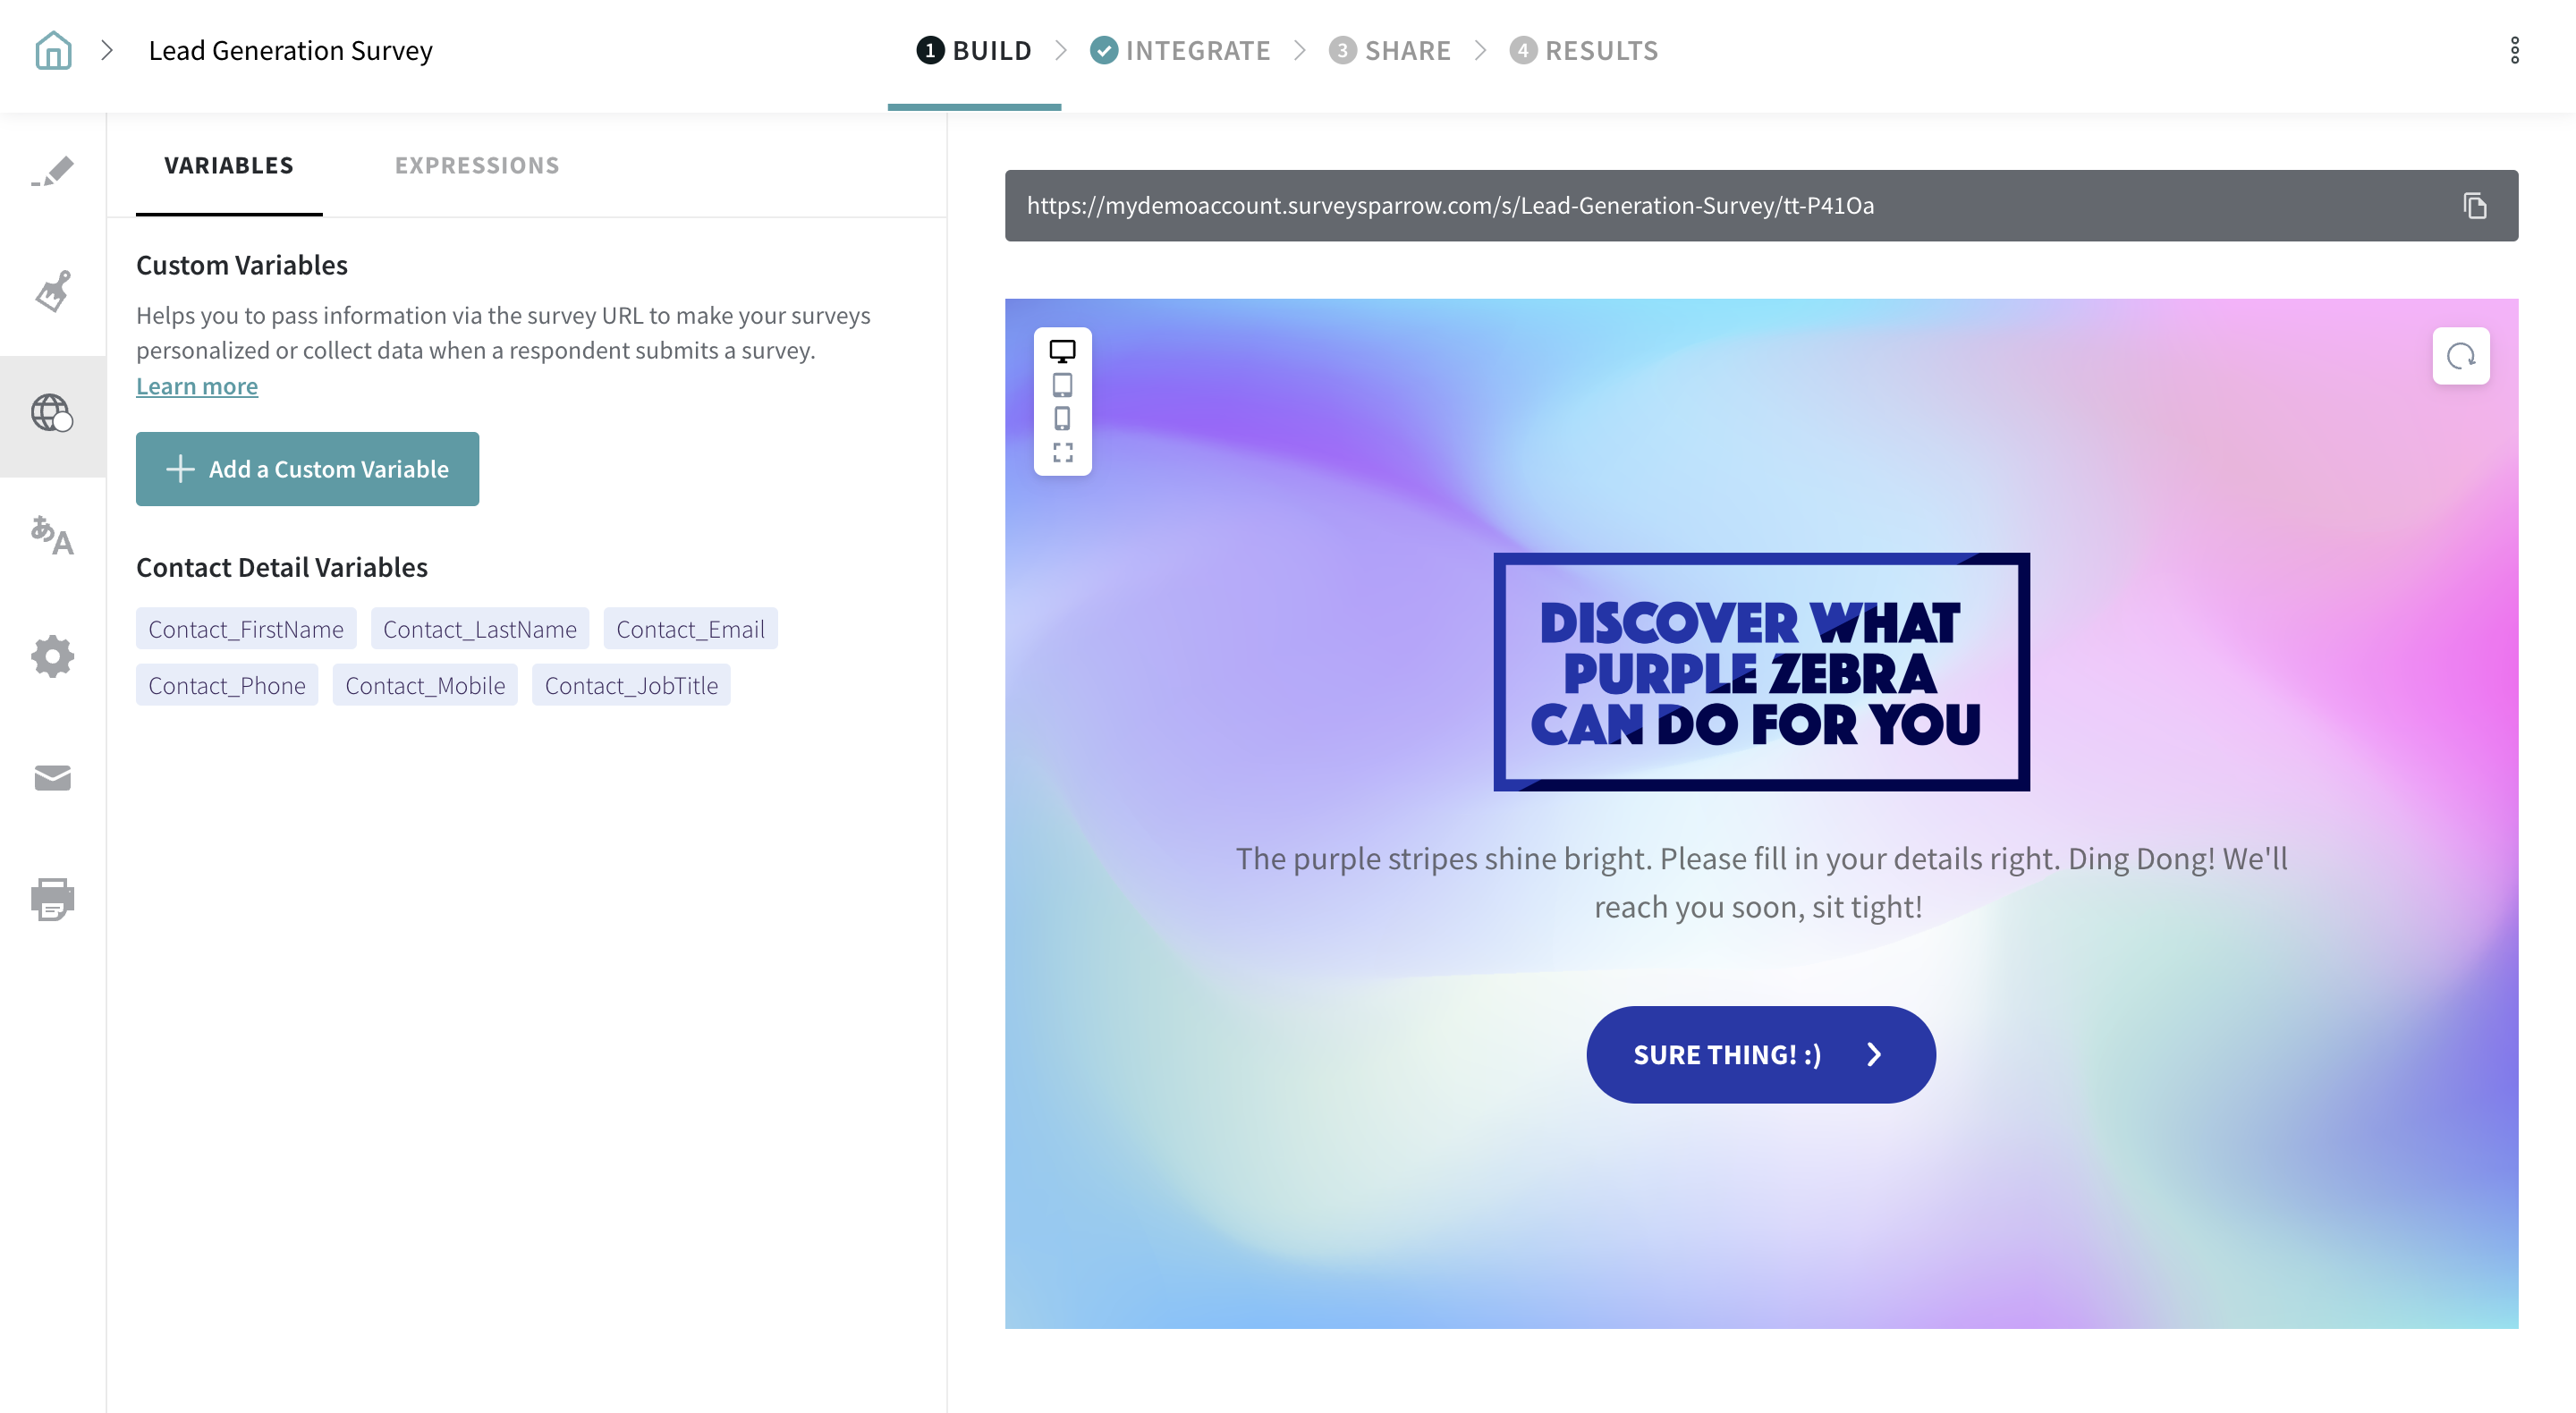Image resolution: width=2576 pixels, height=1413 pixels.
Task: Click Add a Custom Variable button
Action: [x=307, y=469]
